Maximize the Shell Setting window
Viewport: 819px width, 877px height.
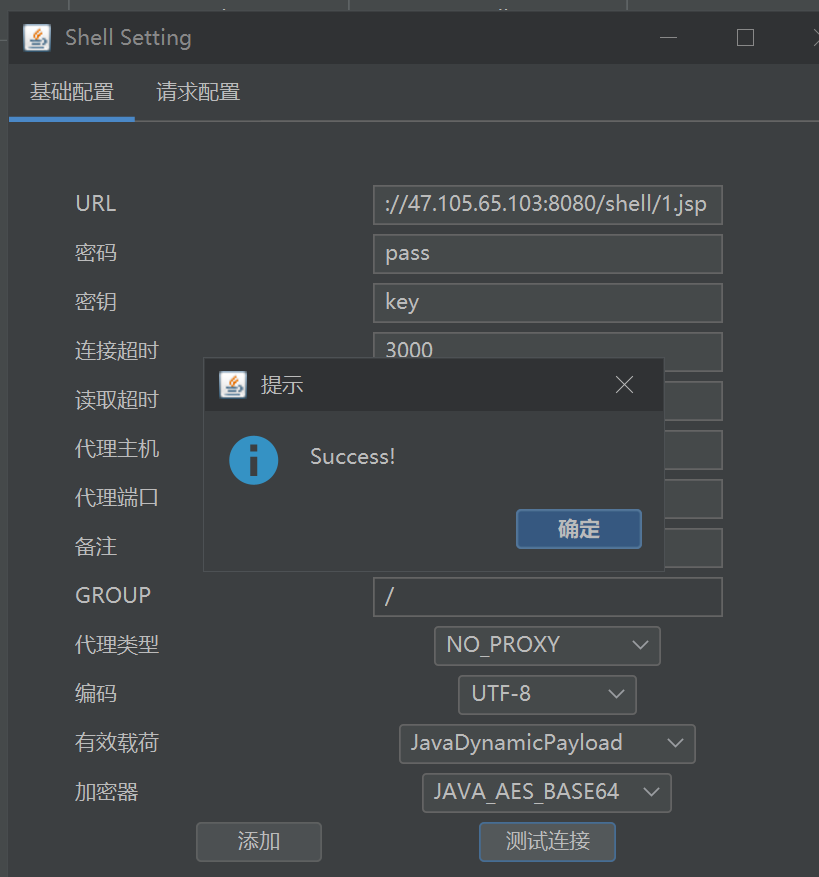[x=745, y=37]
